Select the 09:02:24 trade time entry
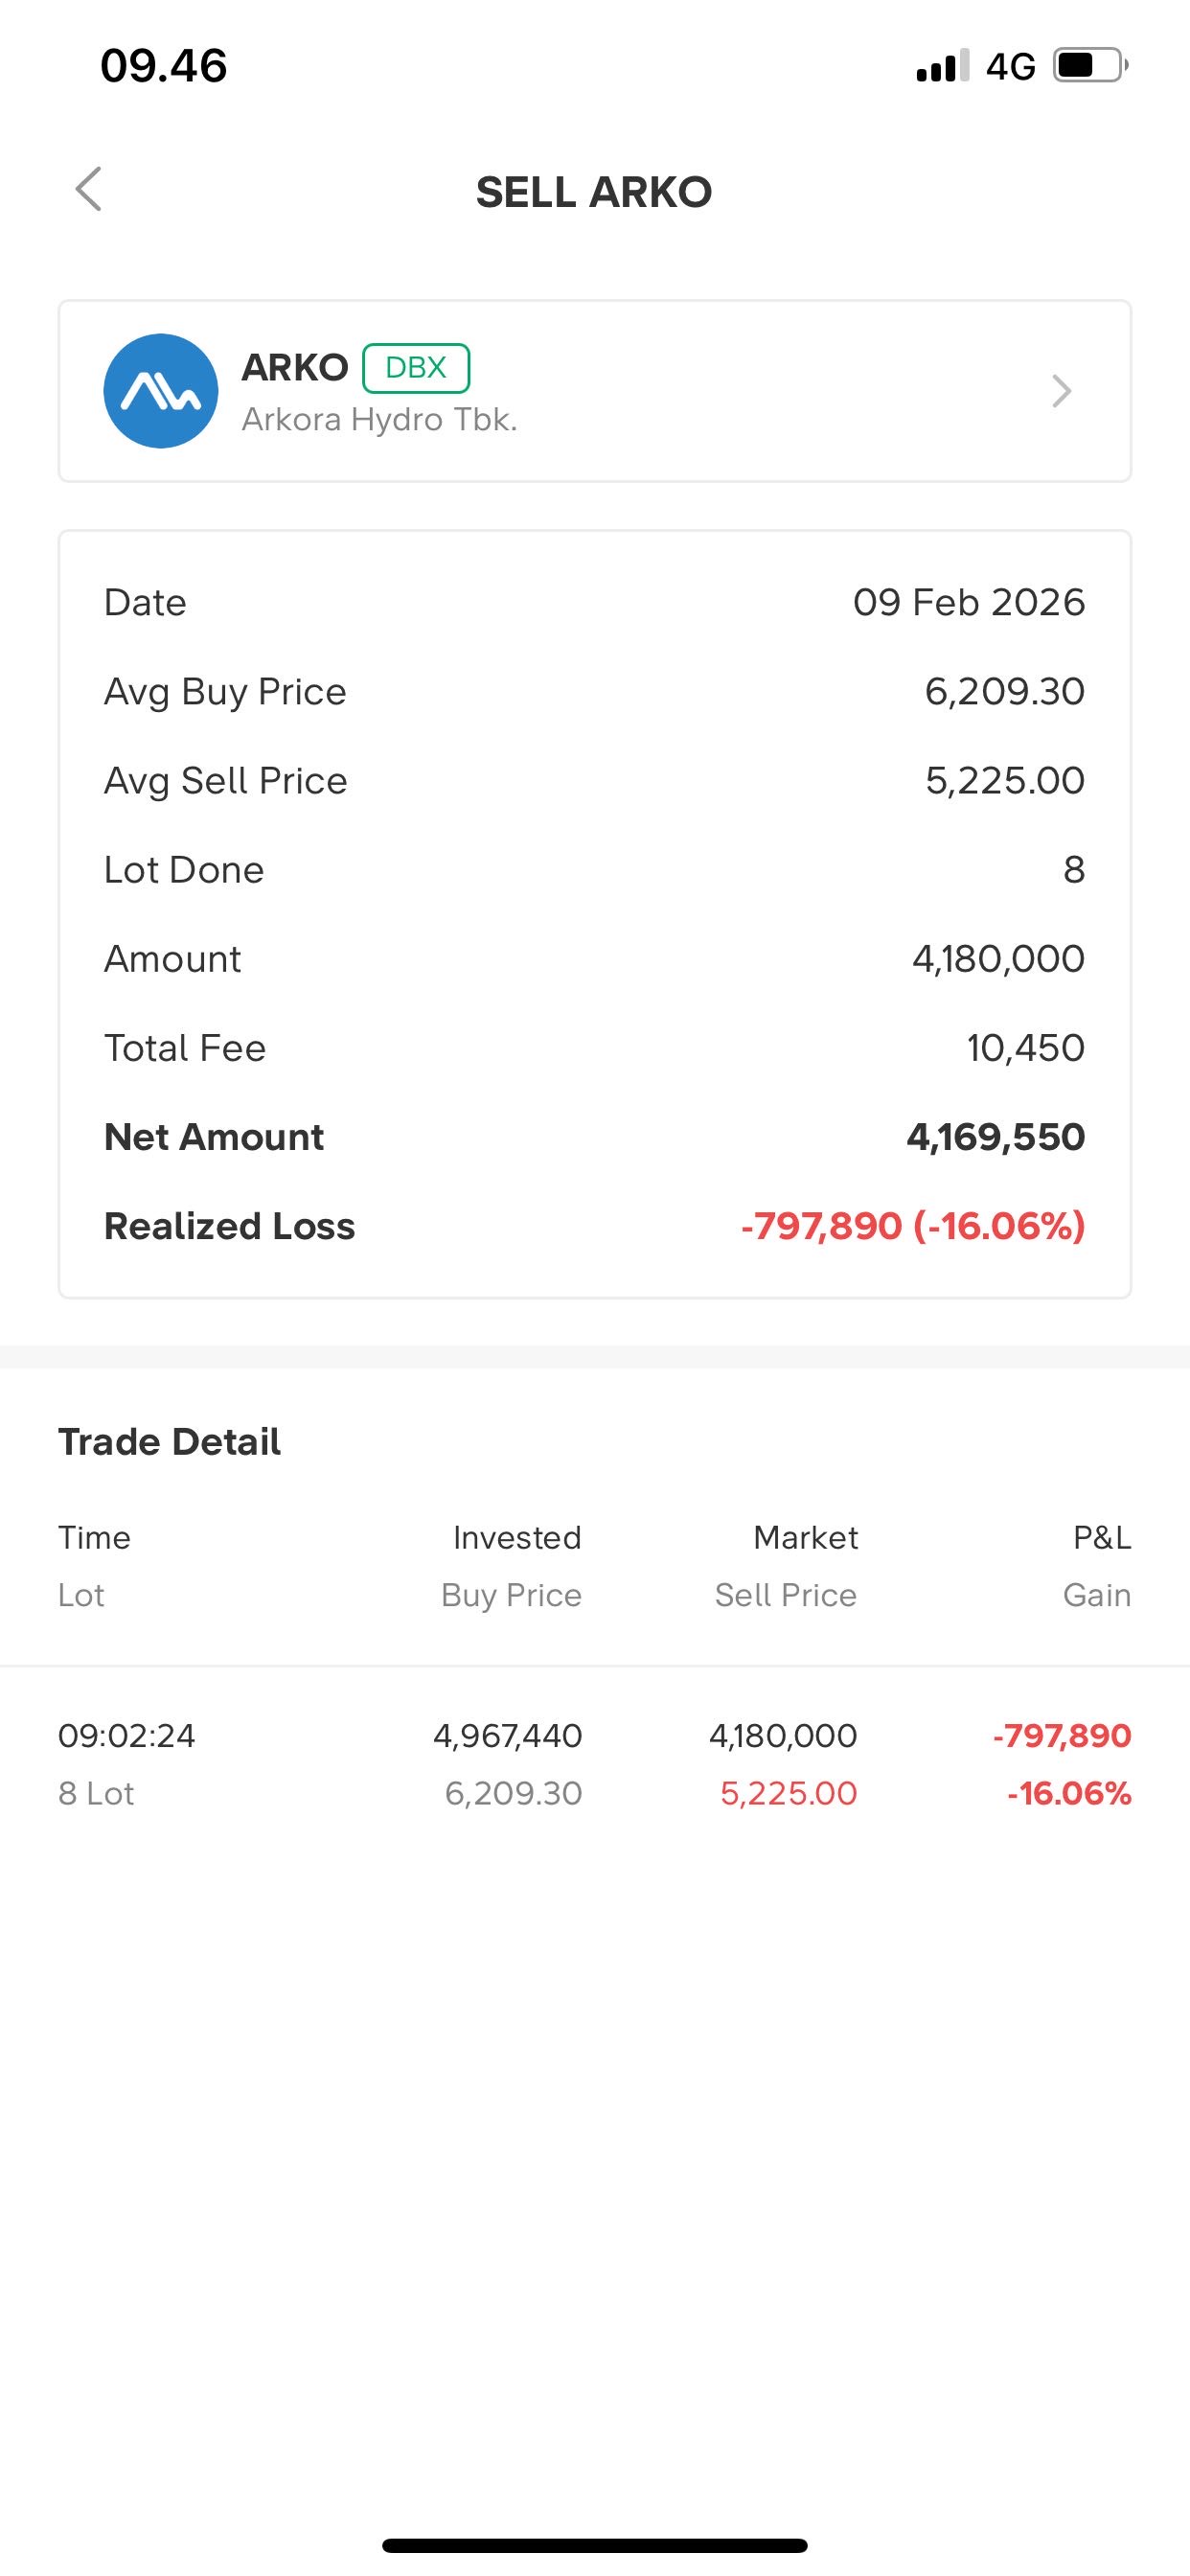The height and width of the screenshot is (2576, 1190). coord(126,1735)
